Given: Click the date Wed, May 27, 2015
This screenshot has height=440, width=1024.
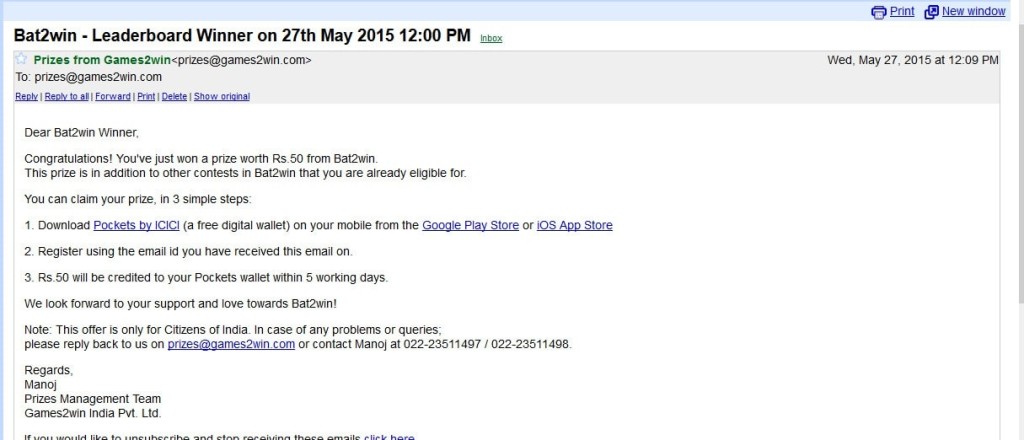Looking at the screenshot, I should pyautogui.click(x=912, y=60).
